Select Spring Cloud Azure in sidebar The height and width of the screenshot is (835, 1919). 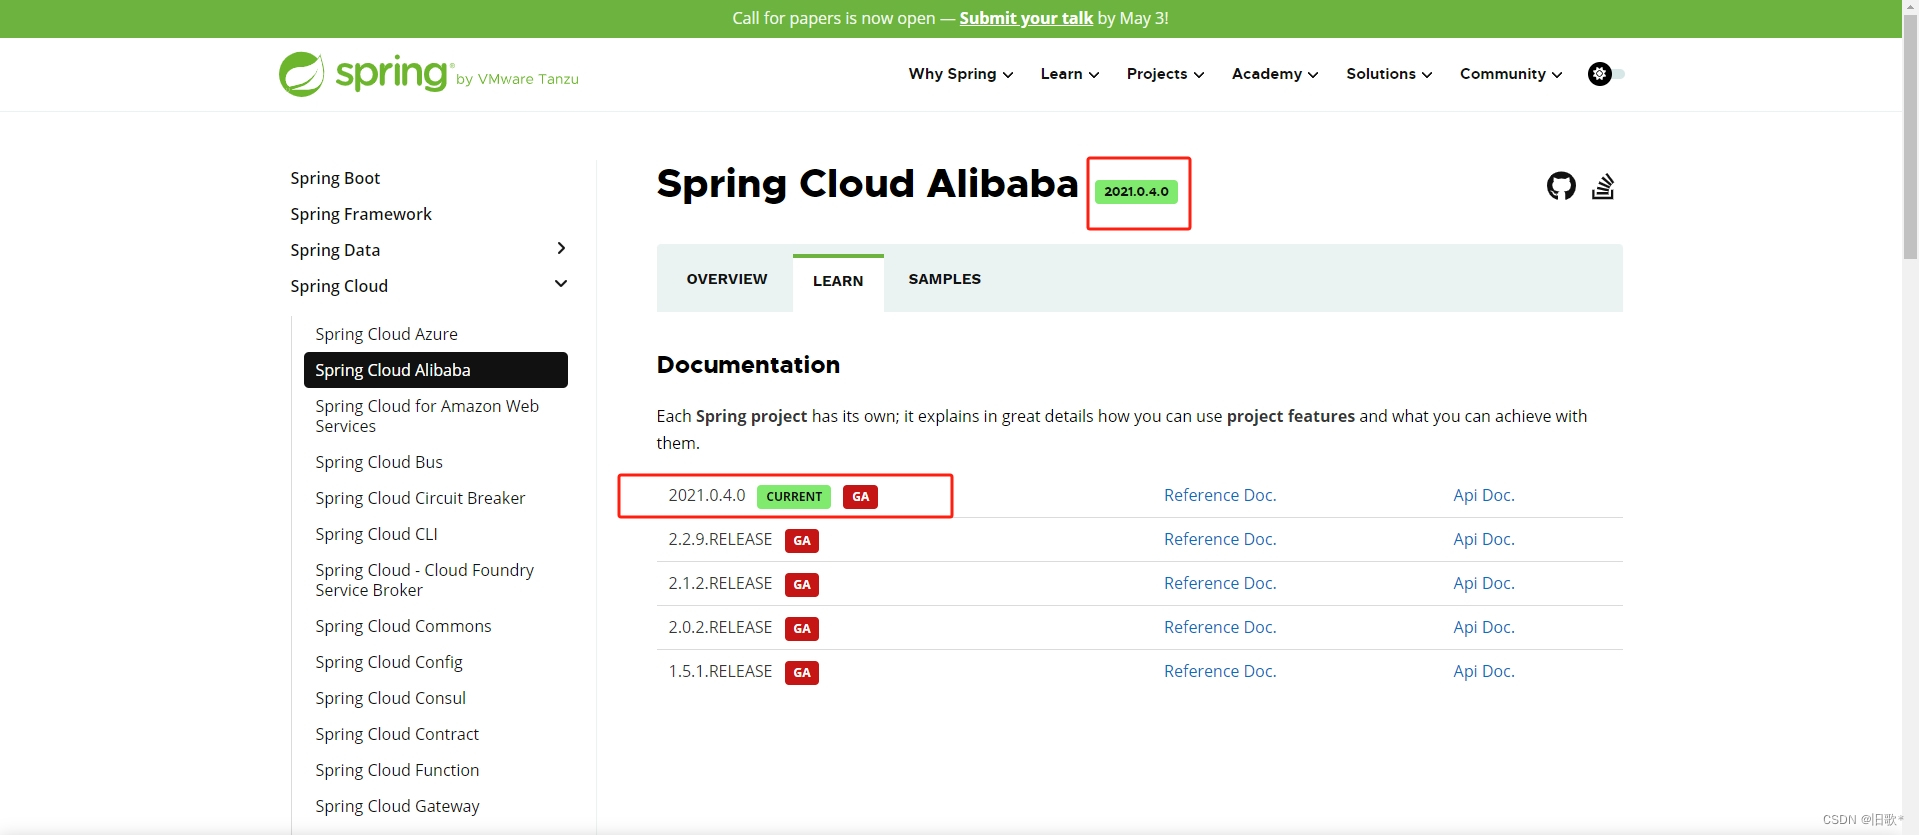tap(386, 334)
